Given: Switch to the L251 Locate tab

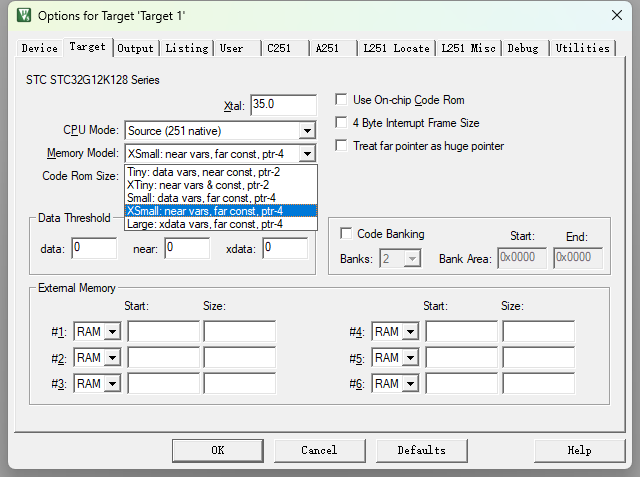Looking at the screenshot, I should (396, 48).
